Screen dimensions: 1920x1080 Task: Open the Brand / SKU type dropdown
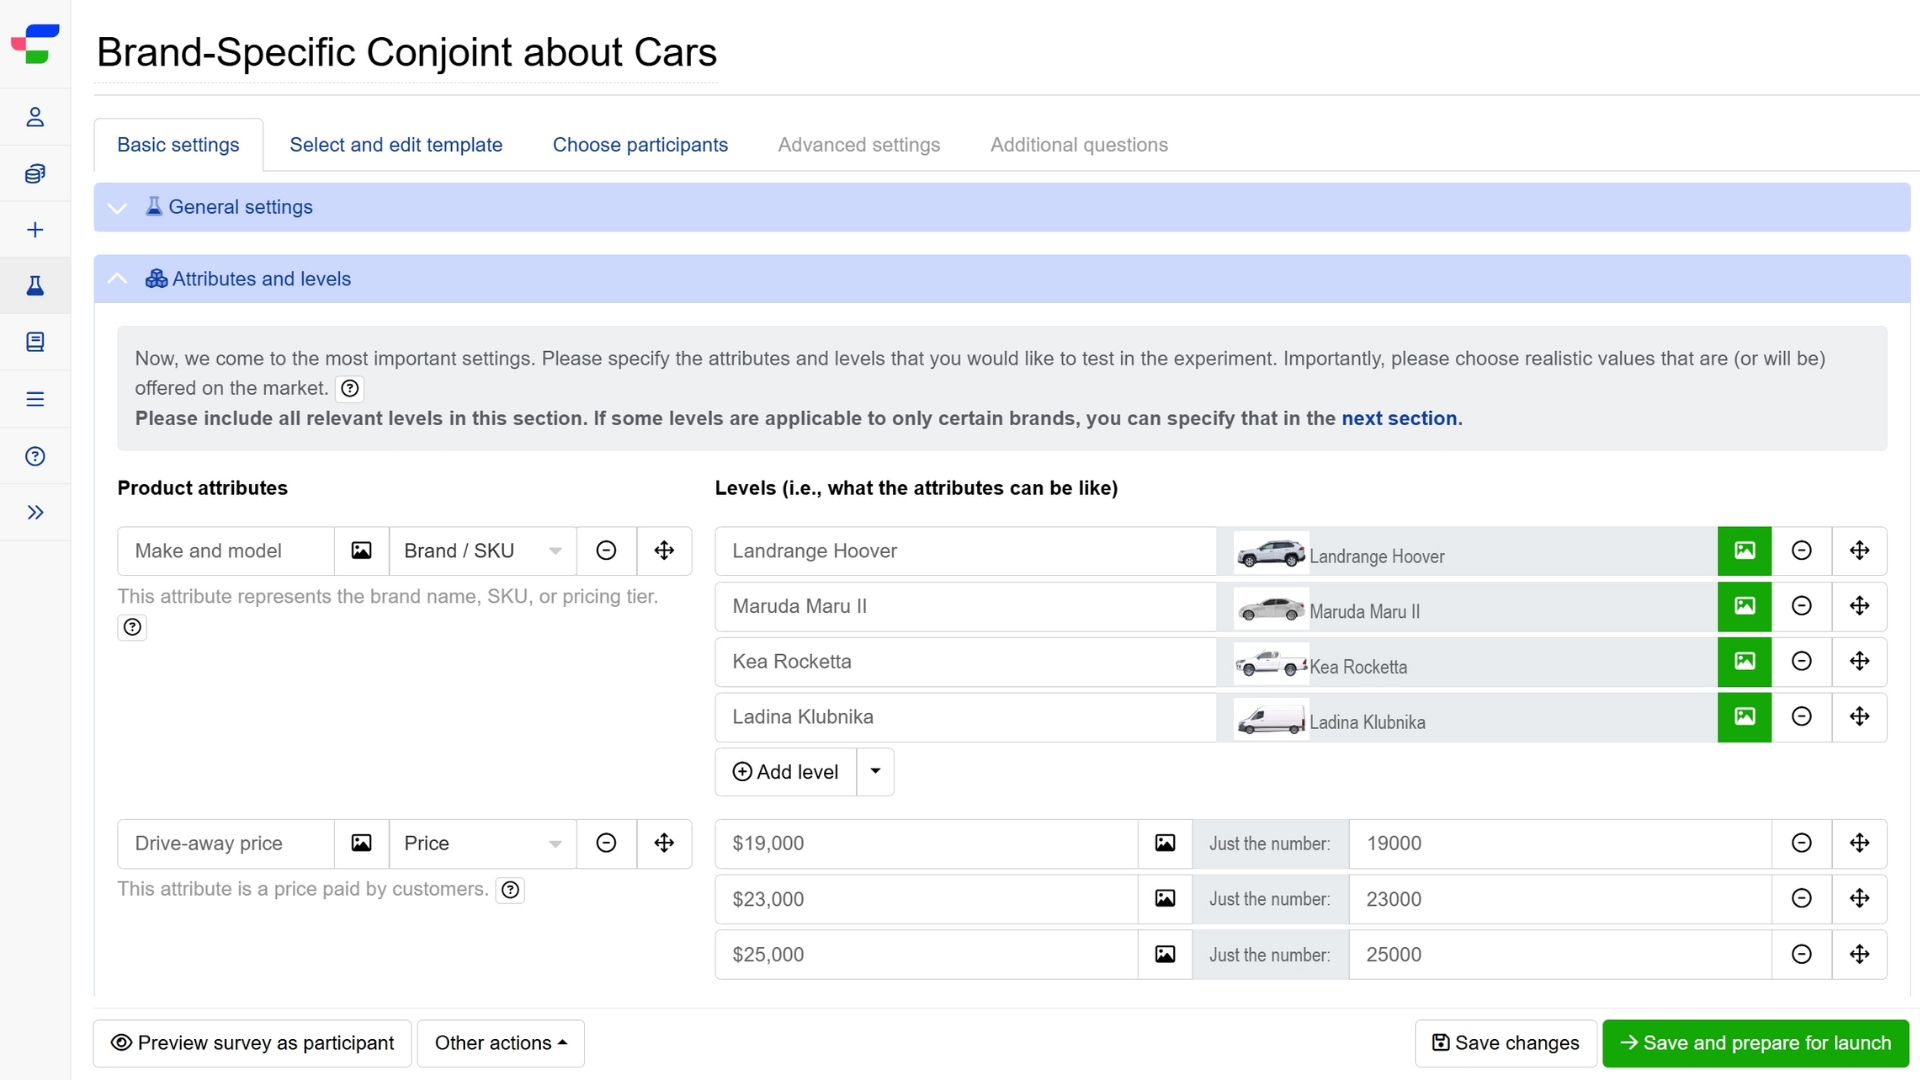483,551
